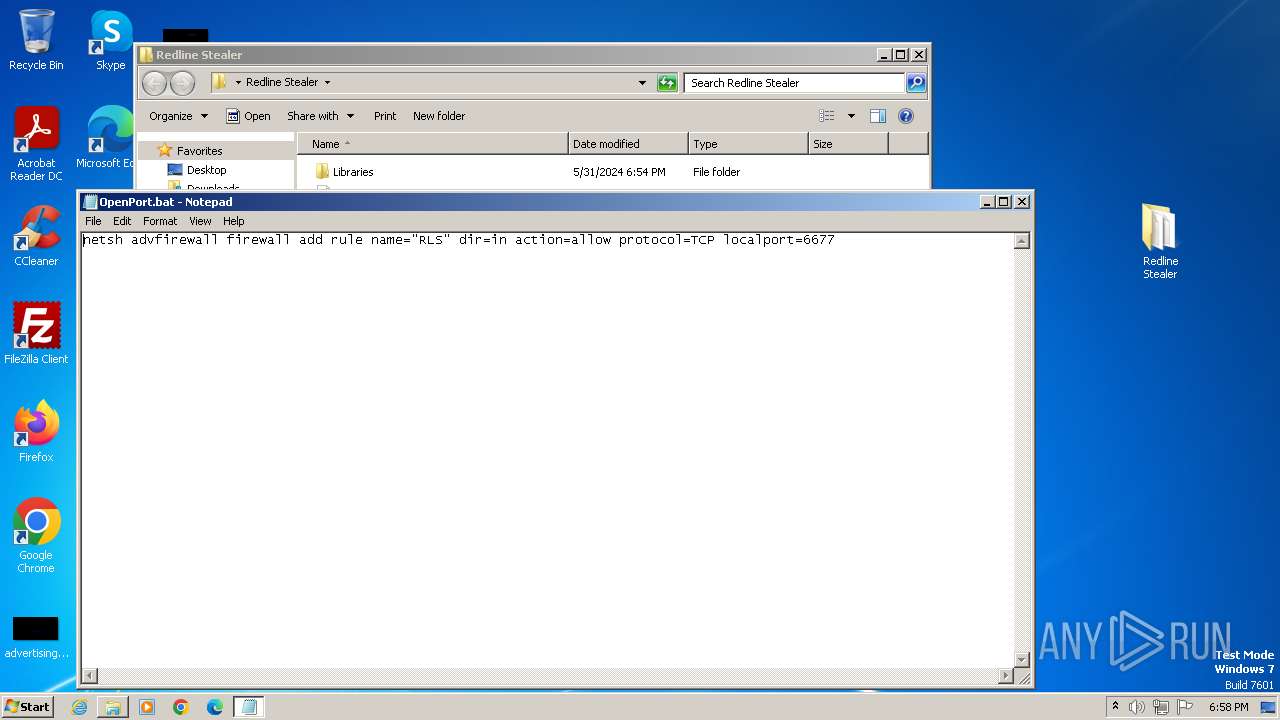Select the Notepad taskbar button
Viewport: 1280px width, 720px height.
(249, 707)
